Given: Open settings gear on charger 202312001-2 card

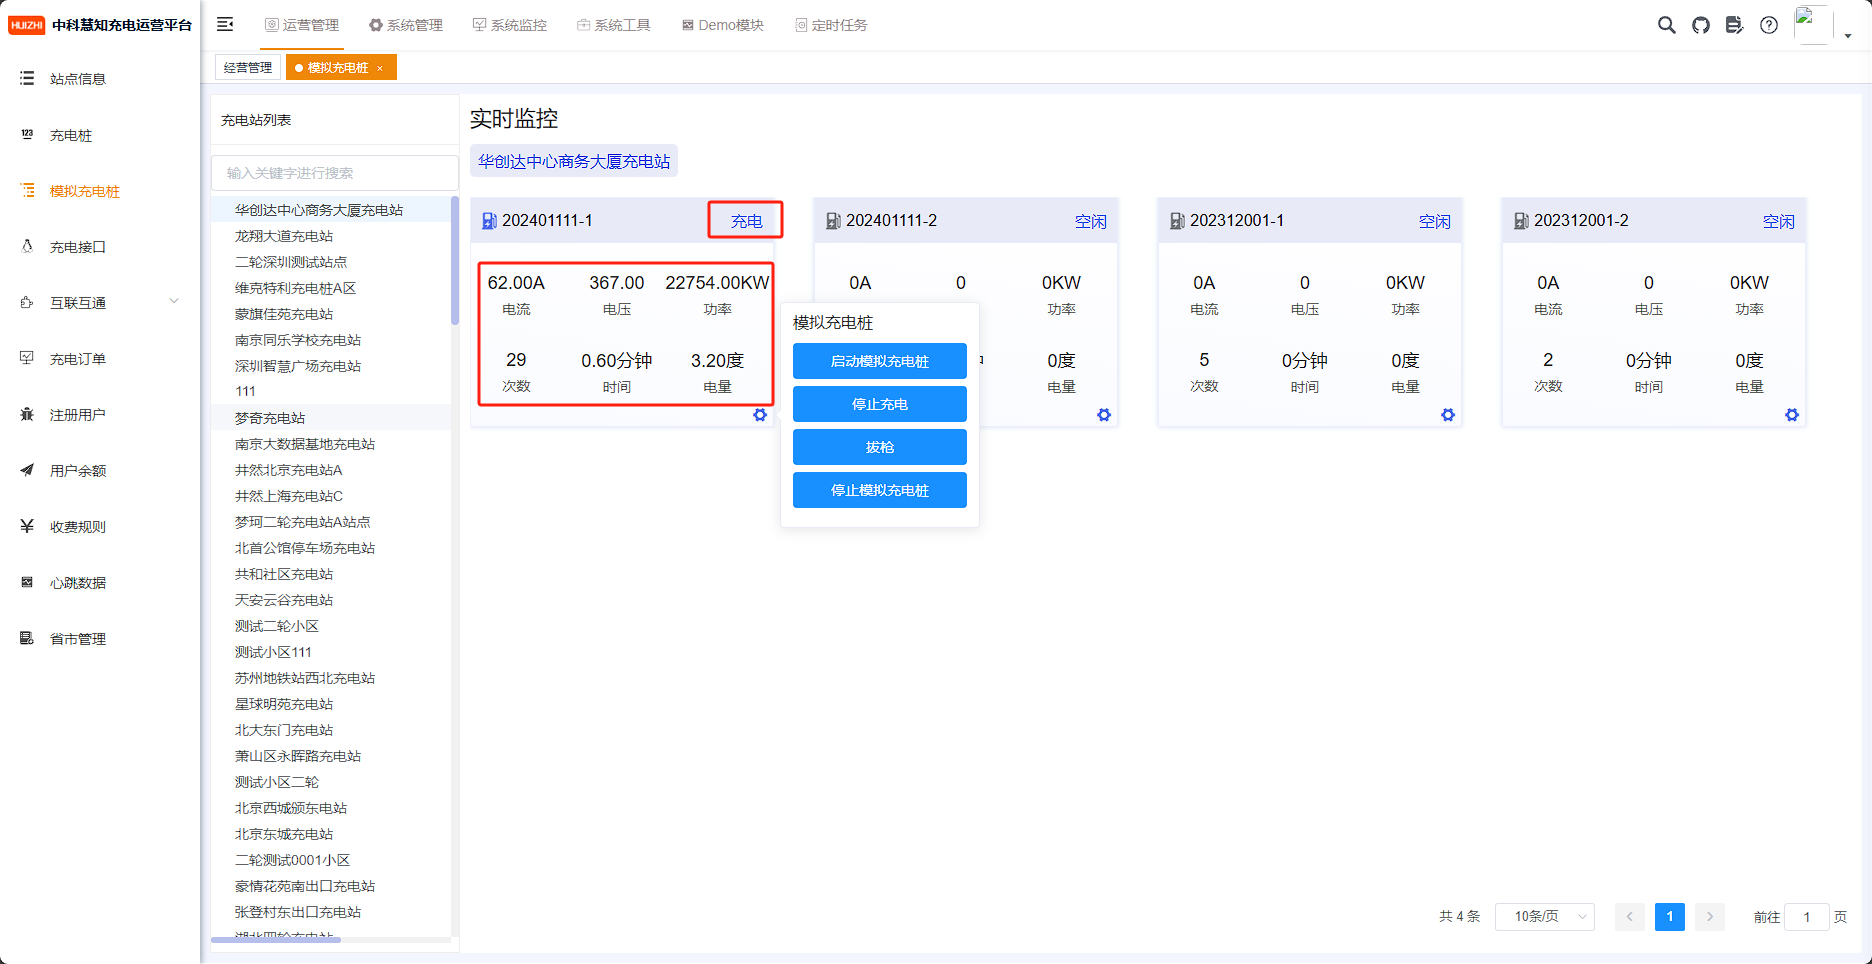Looking at the screenshot, I should (1792, 415).
